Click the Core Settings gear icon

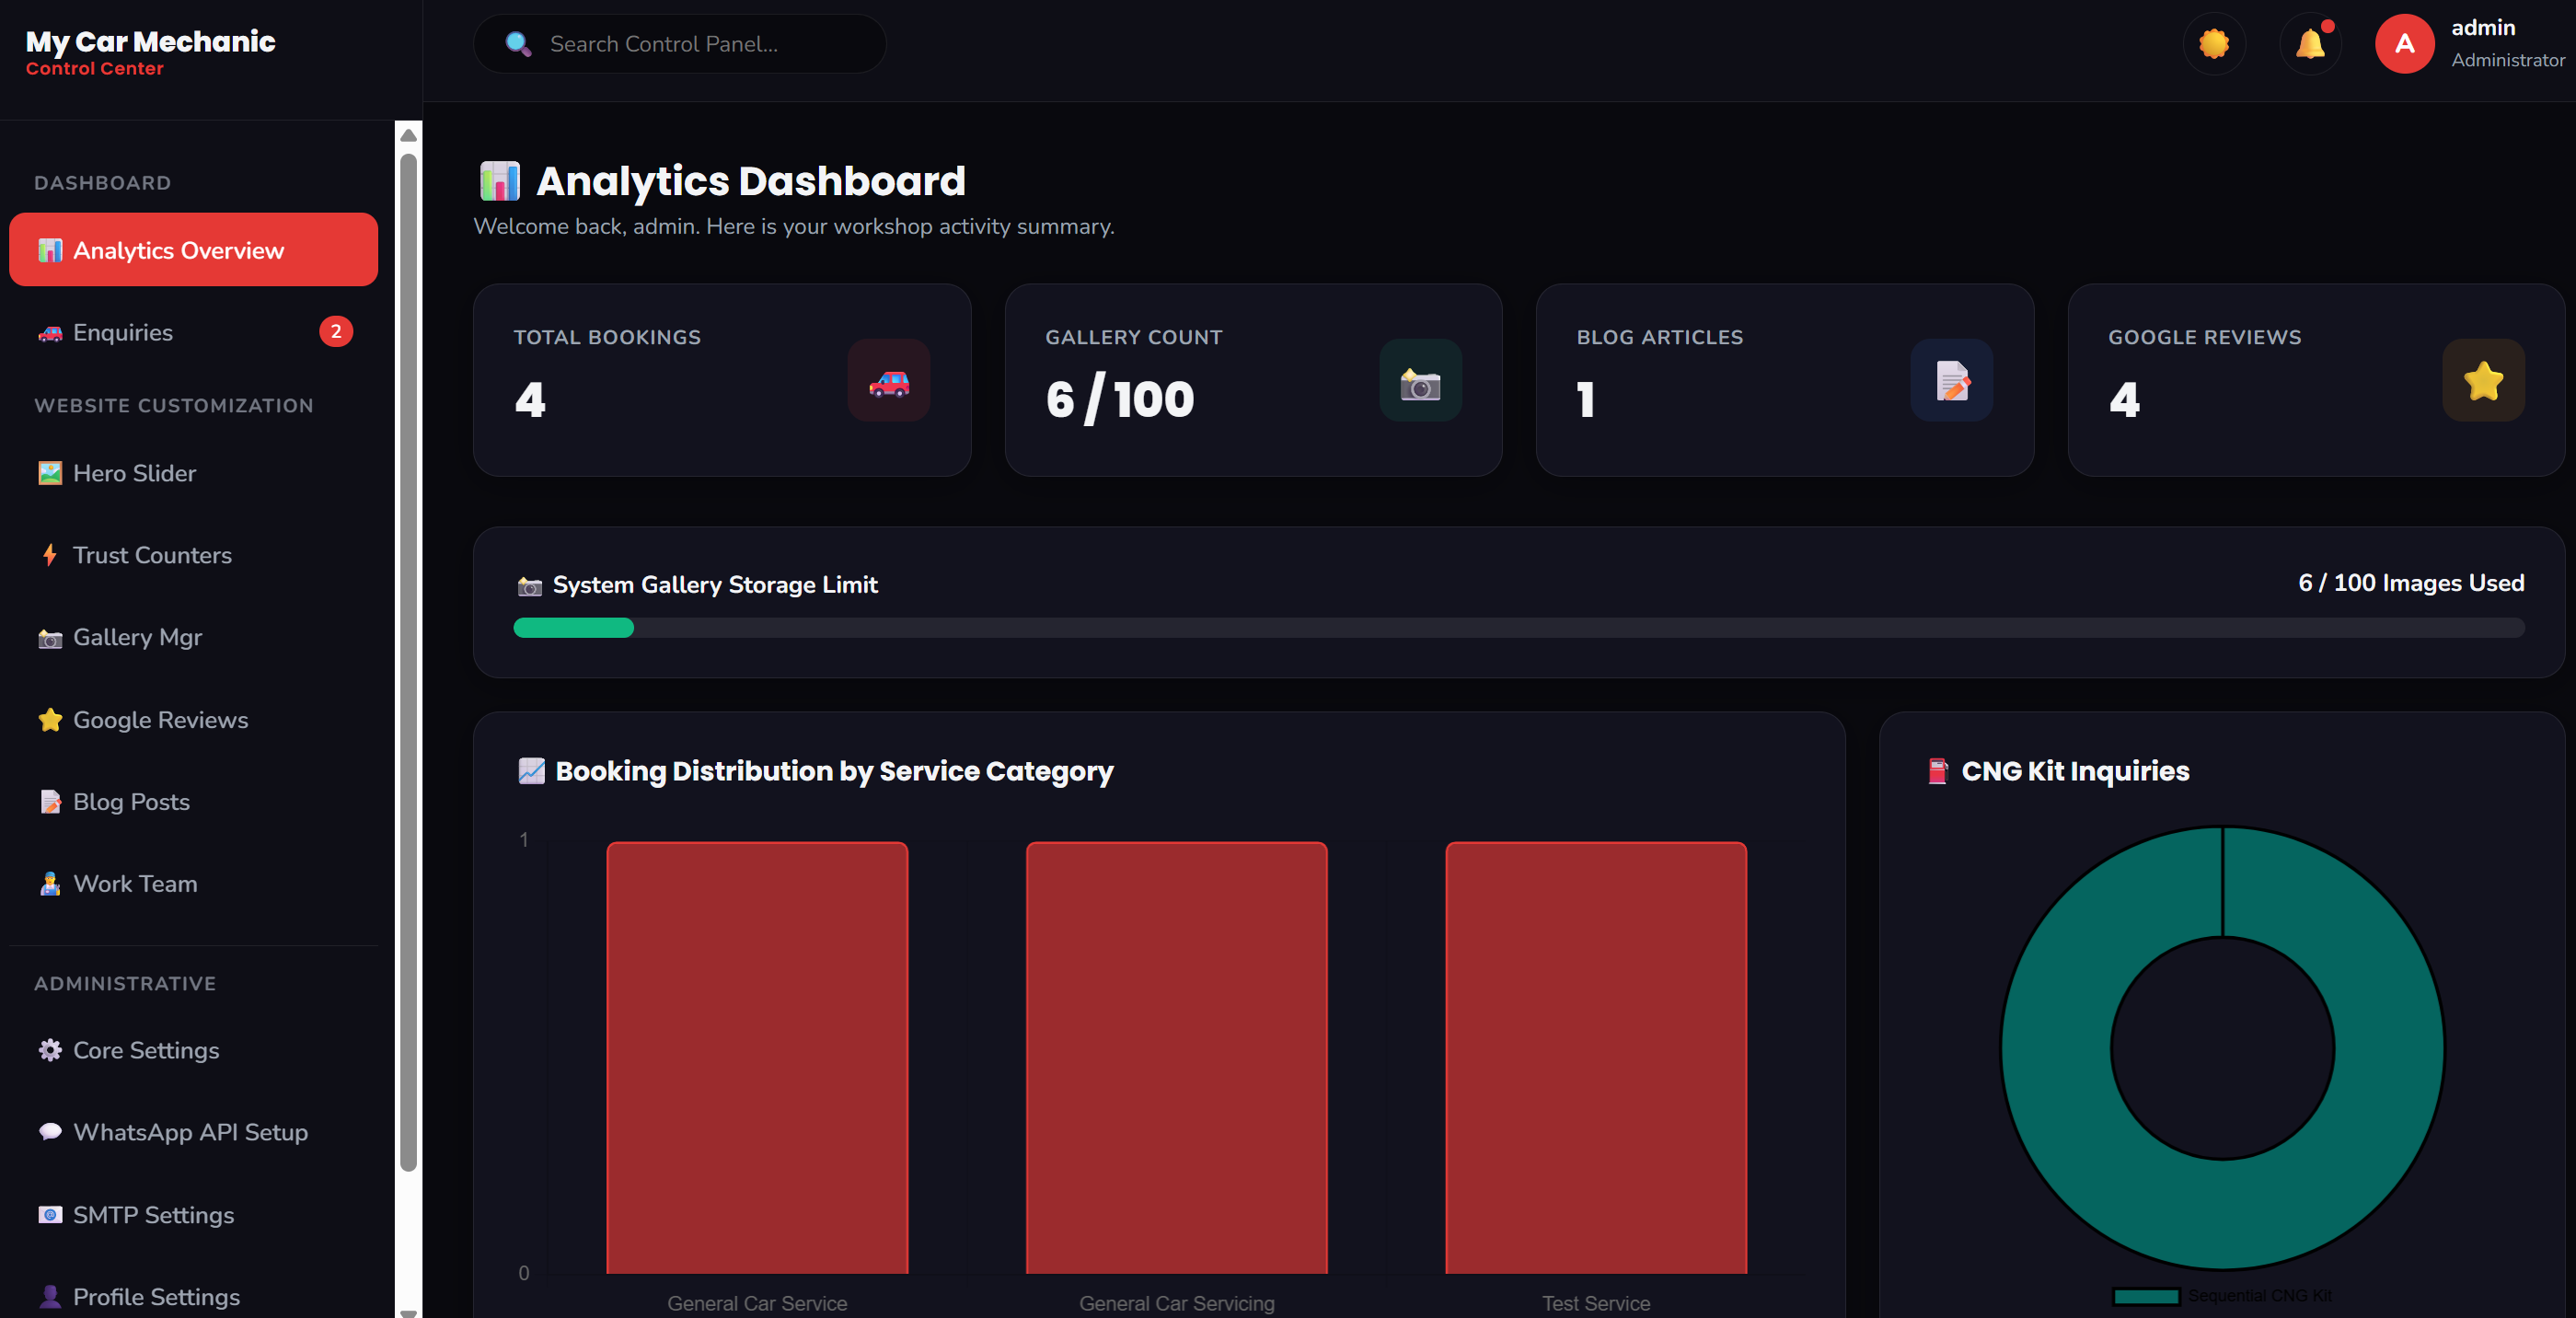(x=50, y=1050)
